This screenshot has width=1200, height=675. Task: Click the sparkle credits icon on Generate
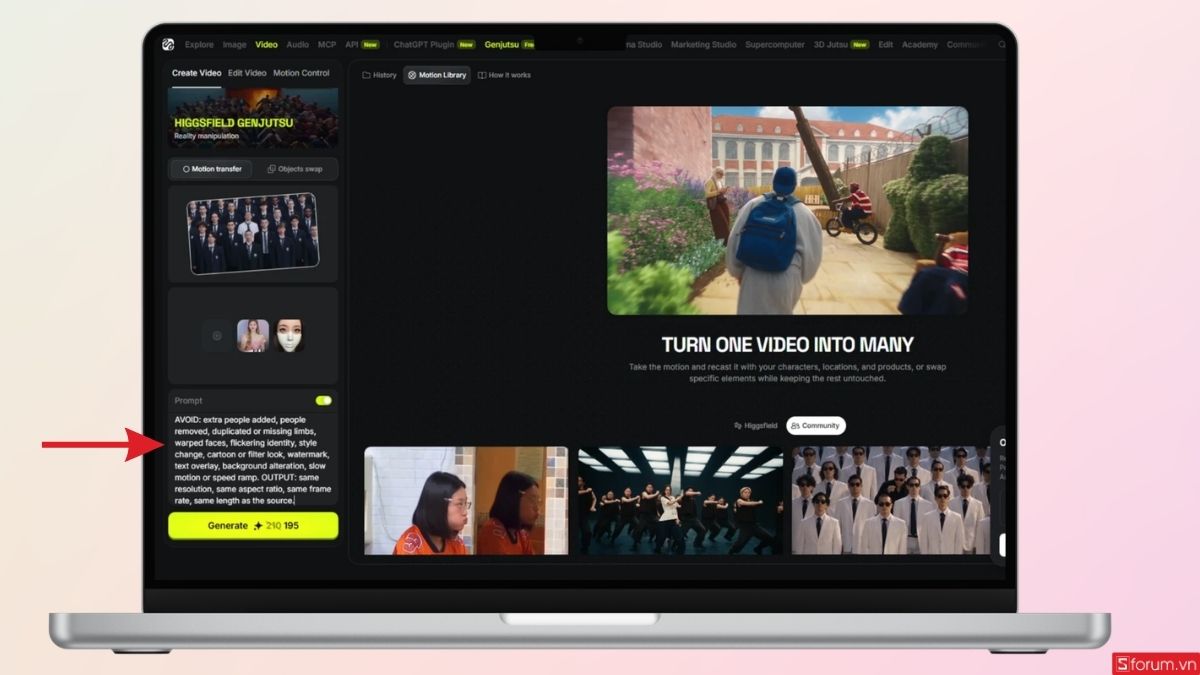pos(258,526)
